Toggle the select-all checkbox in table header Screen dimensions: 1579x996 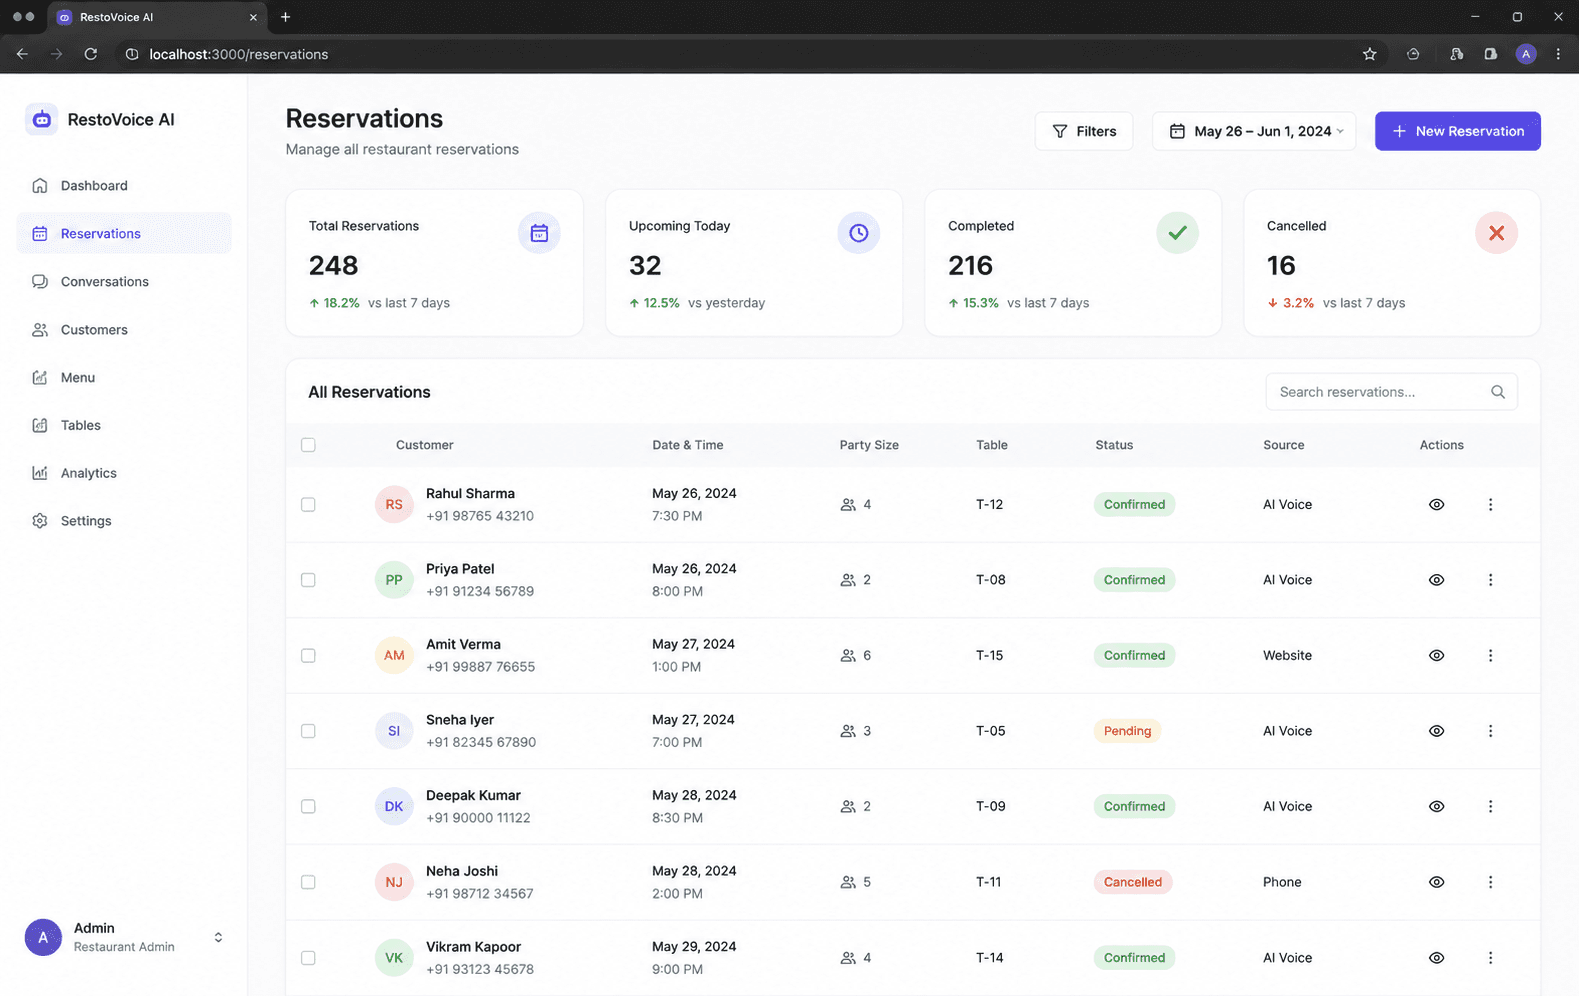coord(308,445)
